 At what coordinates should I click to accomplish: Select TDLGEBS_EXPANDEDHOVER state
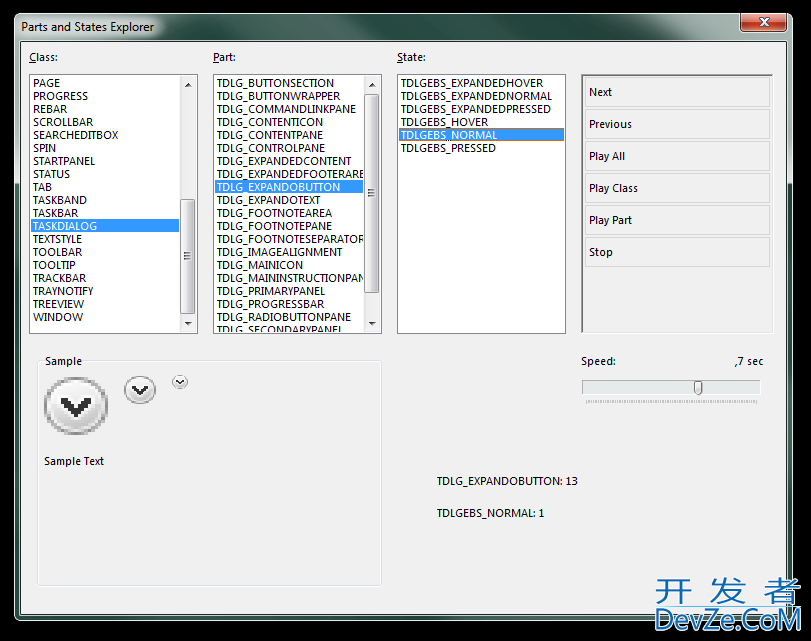pyautogui.click(x=482, y=83)
